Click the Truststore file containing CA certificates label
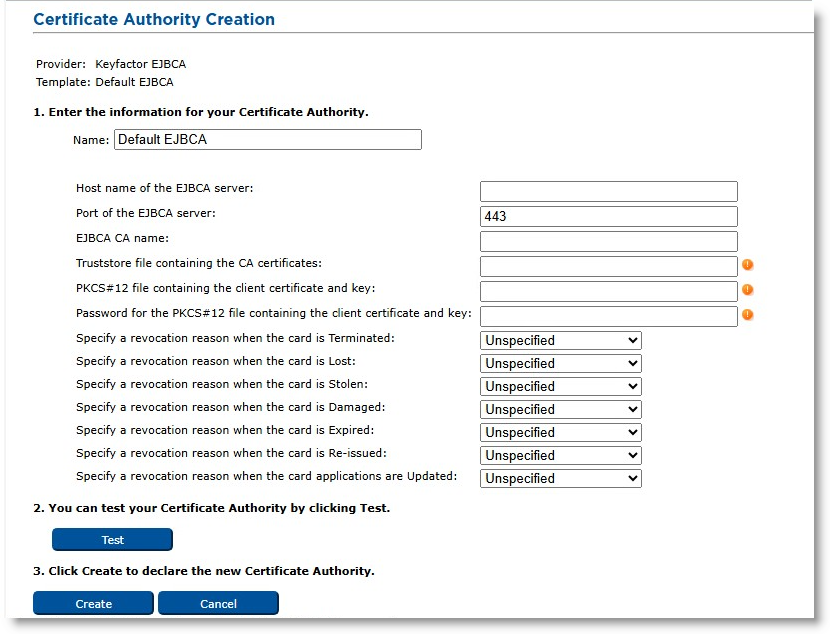The width and height of the screenshot is (830, 634). 199,263
